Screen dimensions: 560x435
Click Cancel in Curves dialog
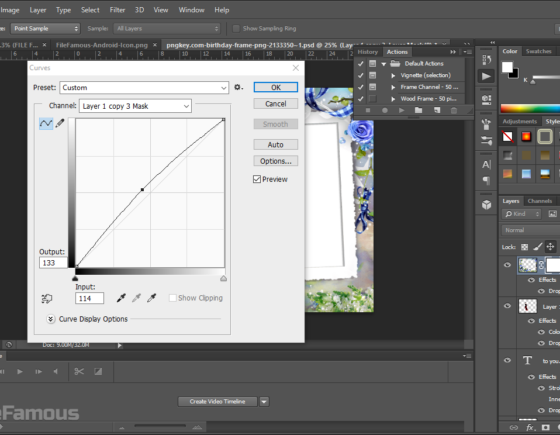coord(276,104)
